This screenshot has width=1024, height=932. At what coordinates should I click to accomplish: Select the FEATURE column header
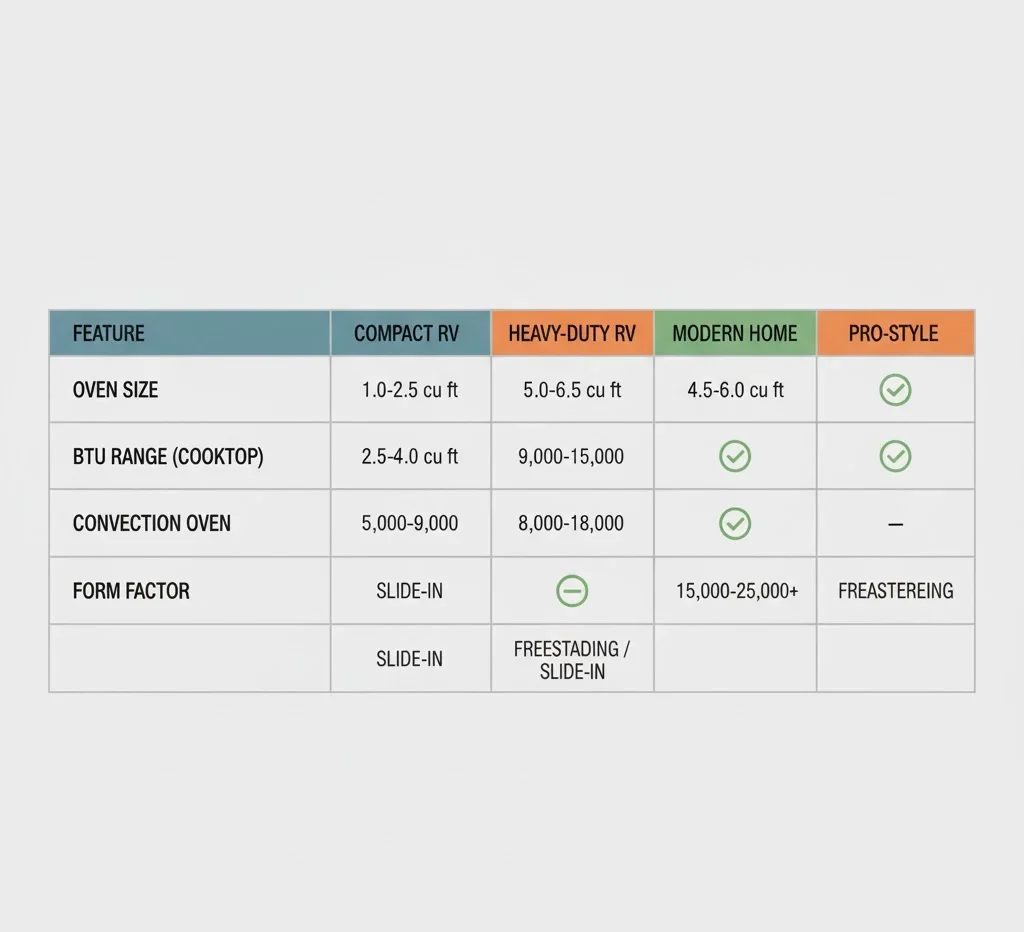click(x=109, y=334)
